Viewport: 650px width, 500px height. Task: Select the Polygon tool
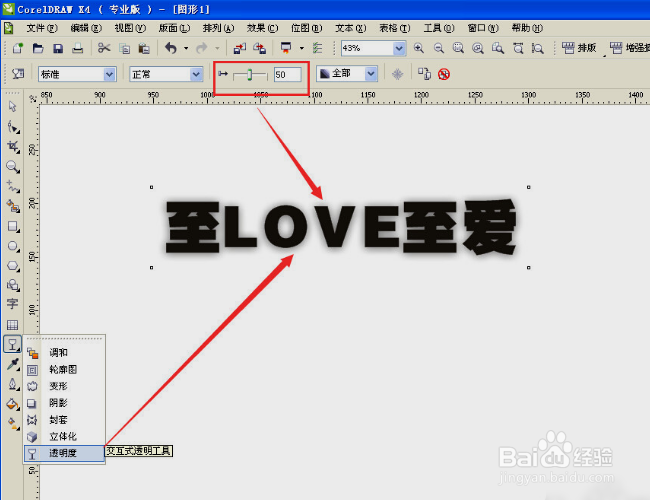point(13,266)
